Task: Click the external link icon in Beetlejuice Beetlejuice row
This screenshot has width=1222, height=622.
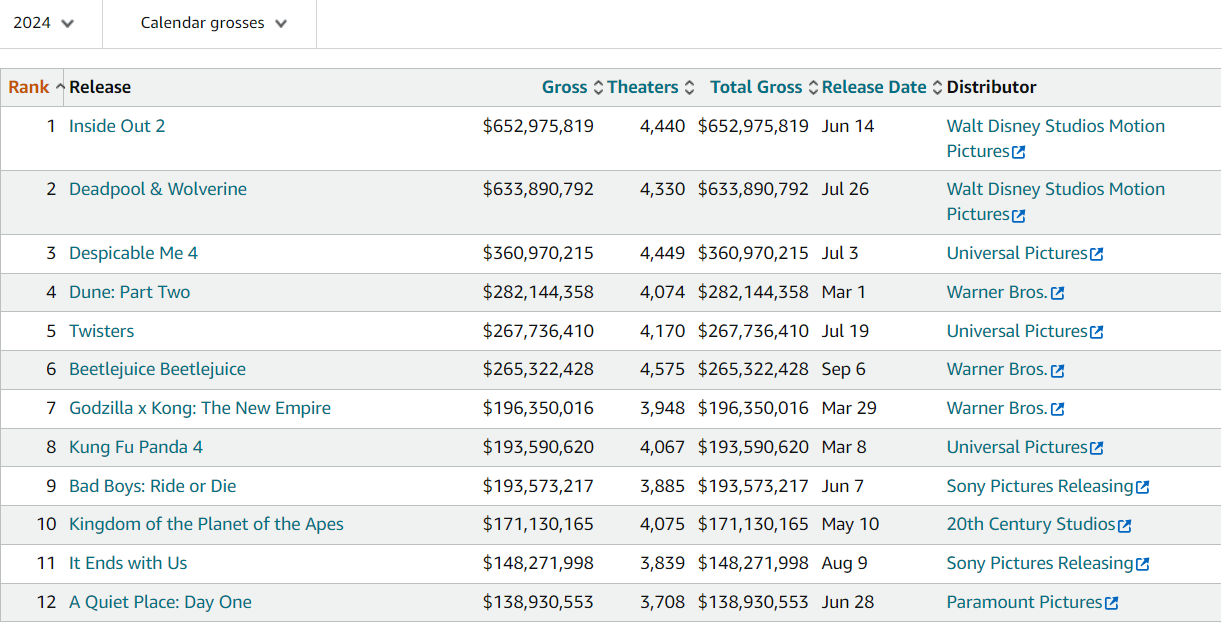Action: coord(1058,370)
